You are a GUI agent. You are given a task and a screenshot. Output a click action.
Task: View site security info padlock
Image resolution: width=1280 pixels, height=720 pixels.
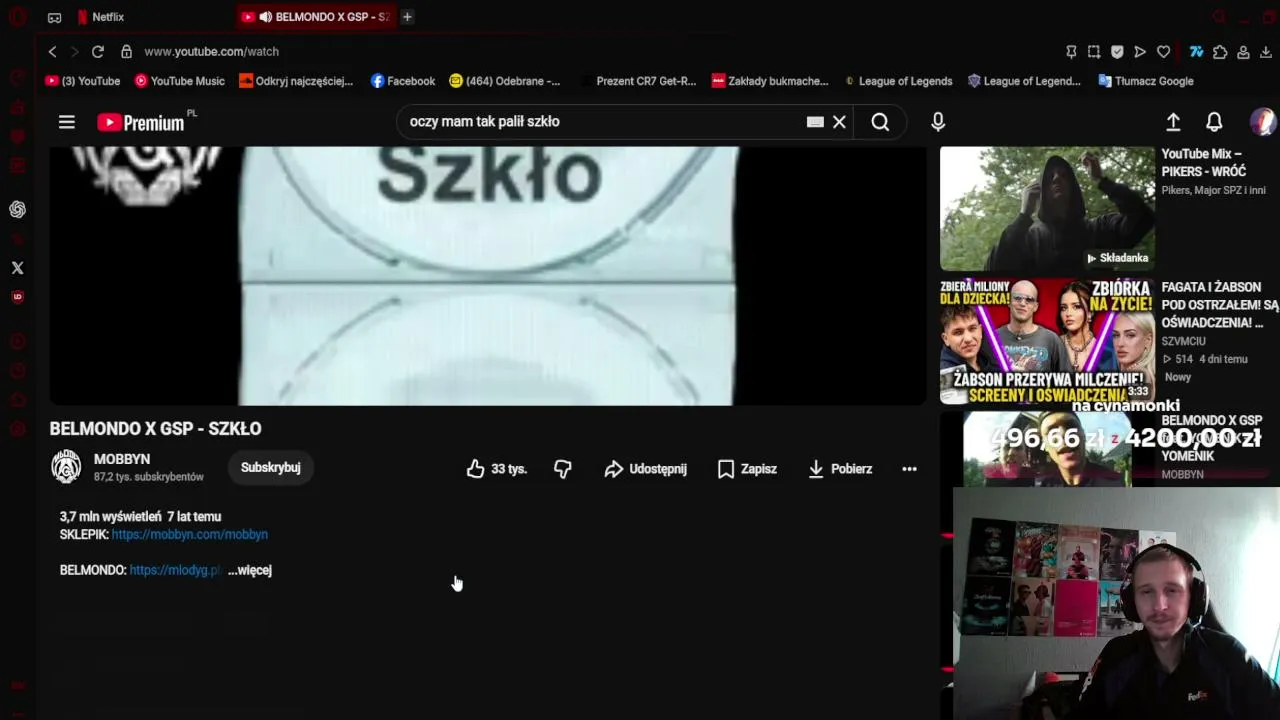click(x=126, y=52)
